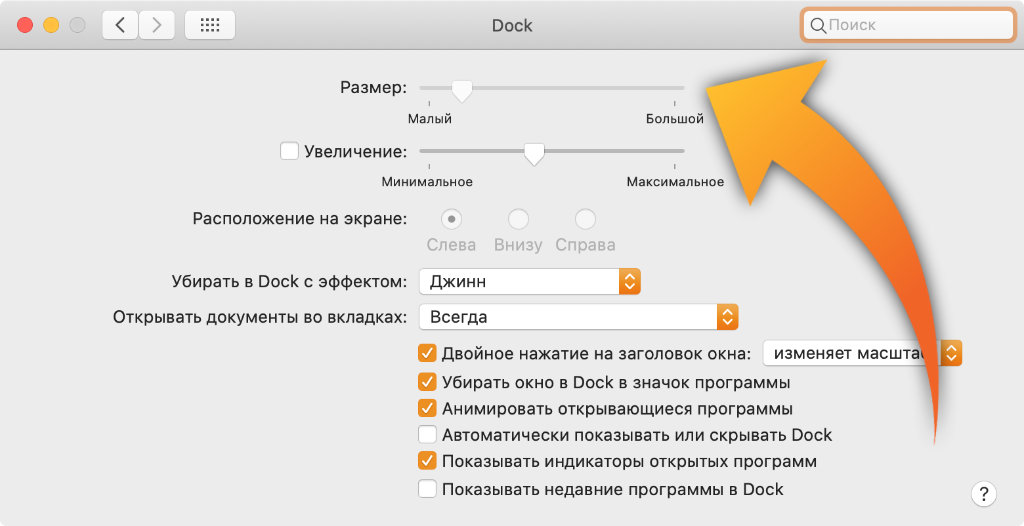1024x526 pixels.
Task: Click the Размер slider handle
Action: point(461,91)
